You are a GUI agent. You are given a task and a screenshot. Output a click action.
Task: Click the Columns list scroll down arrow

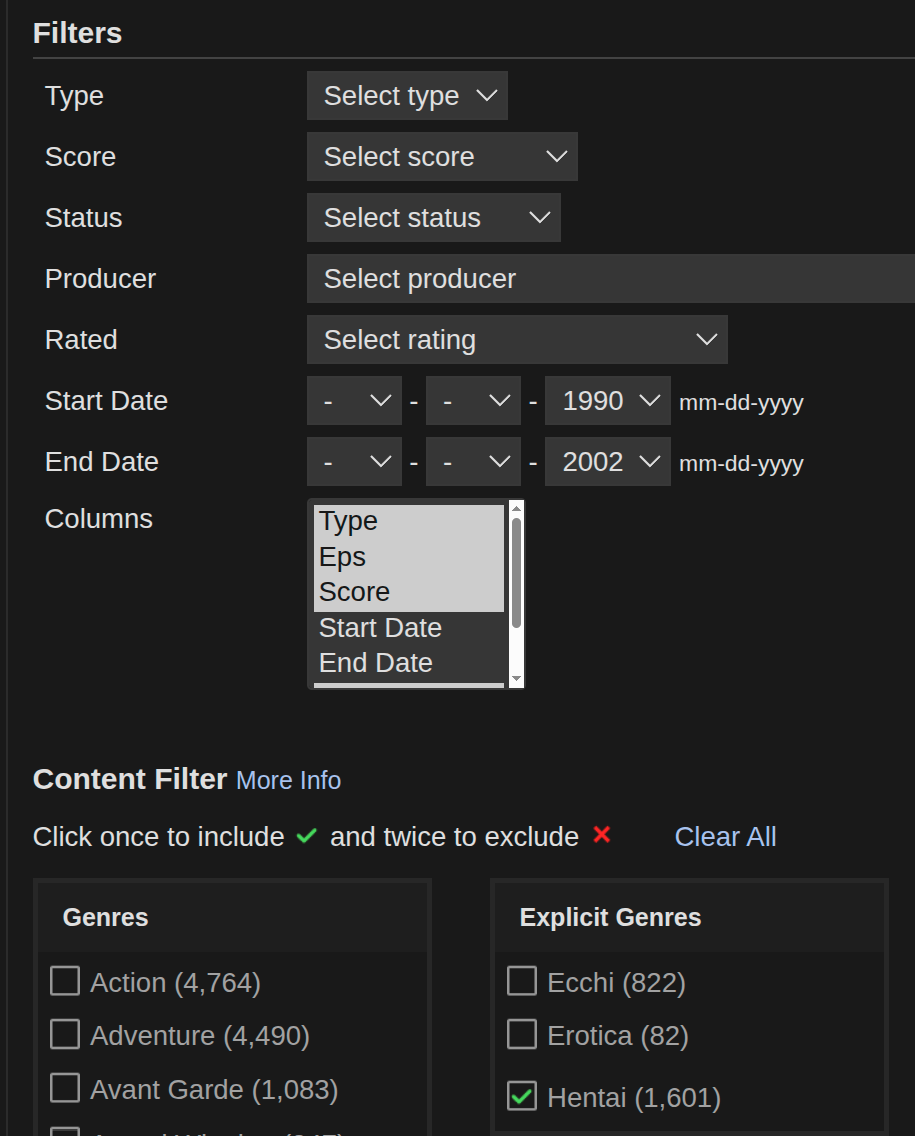tap(517, 679)
